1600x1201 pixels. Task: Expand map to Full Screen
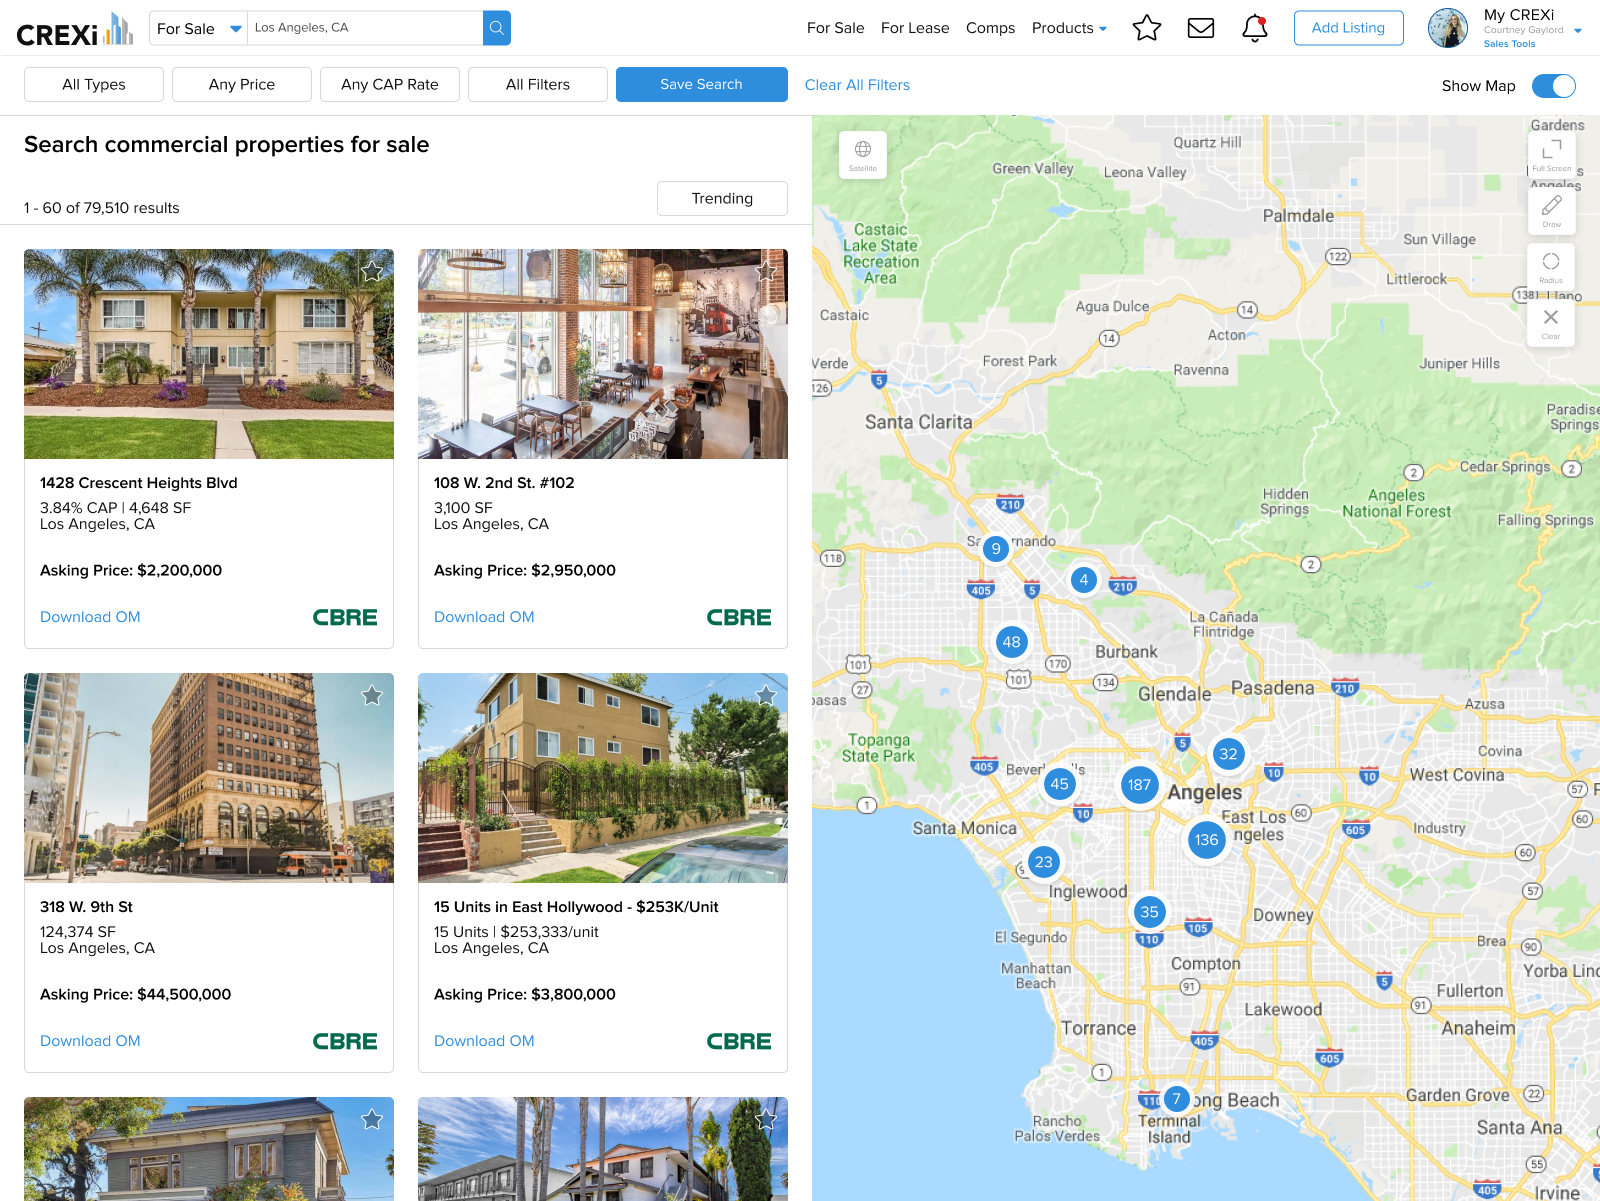pyautogui.click(x=1551, y=154)
